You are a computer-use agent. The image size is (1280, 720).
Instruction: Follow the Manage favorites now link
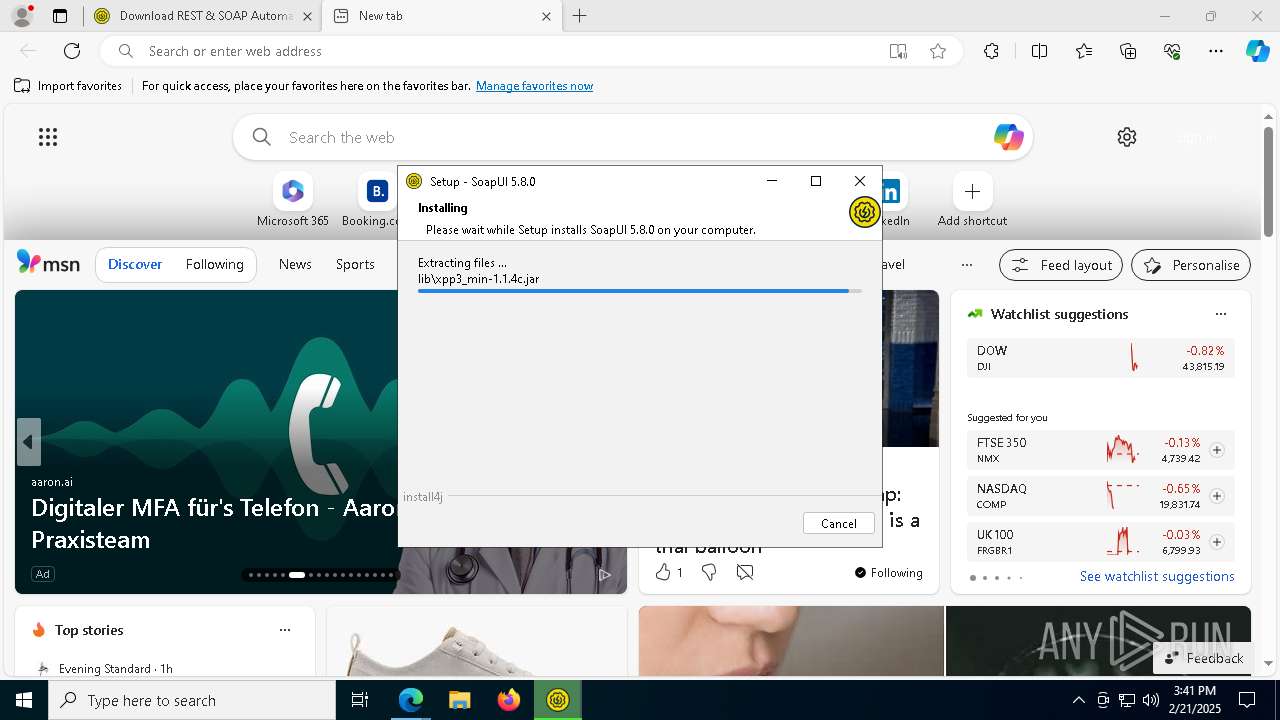click(x=534, y=86)
